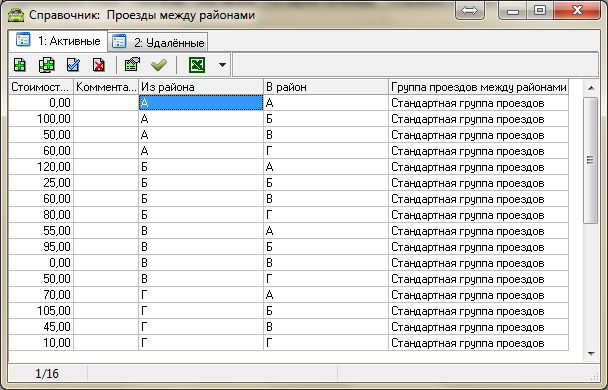Open the dropdown arrow beside the Excel icon
The width and height of the screenshot is (608, 390).
pos(222,65)
